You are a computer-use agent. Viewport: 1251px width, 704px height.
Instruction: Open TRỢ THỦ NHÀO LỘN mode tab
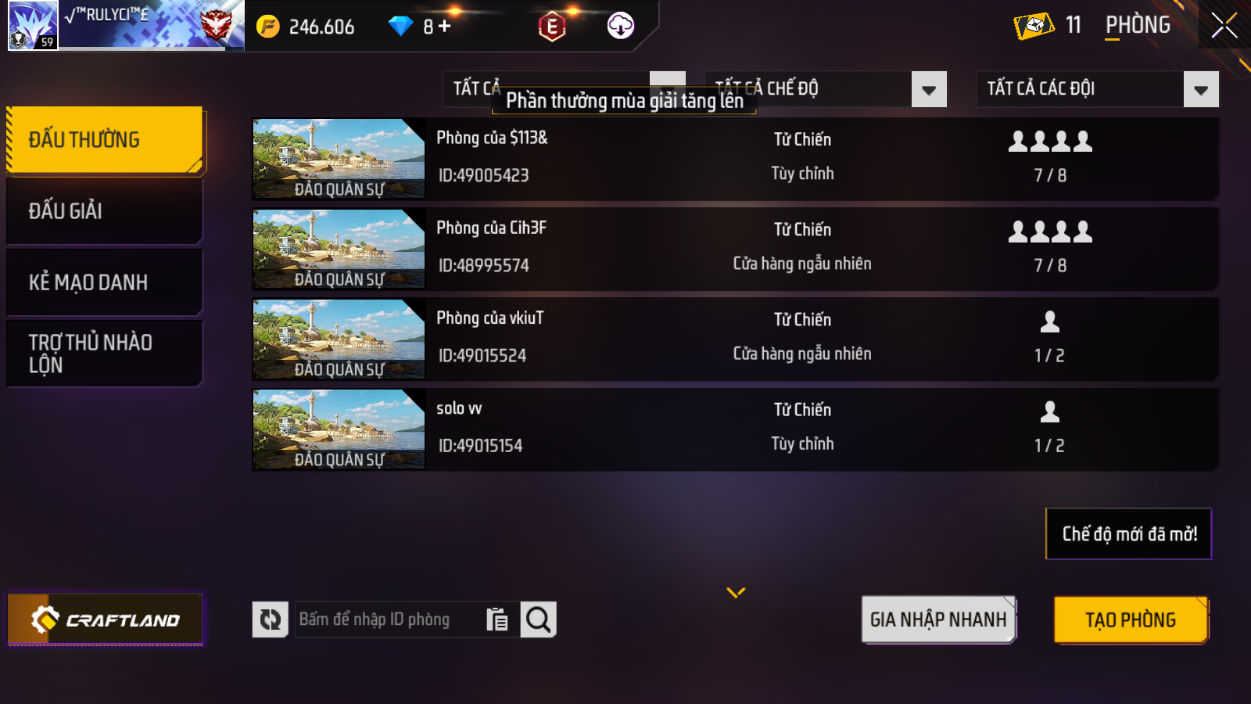(104, 353)
